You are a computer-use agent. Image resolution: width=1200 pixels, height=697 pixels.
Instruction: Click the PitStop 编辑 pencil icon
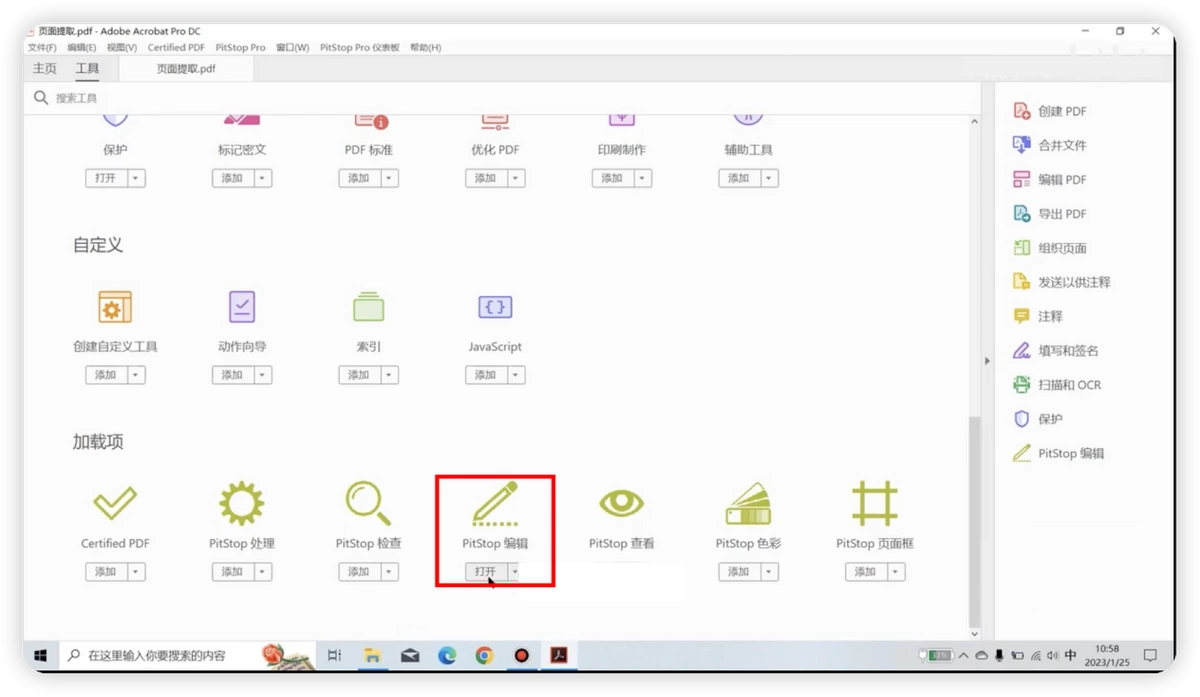pos(495,503)
